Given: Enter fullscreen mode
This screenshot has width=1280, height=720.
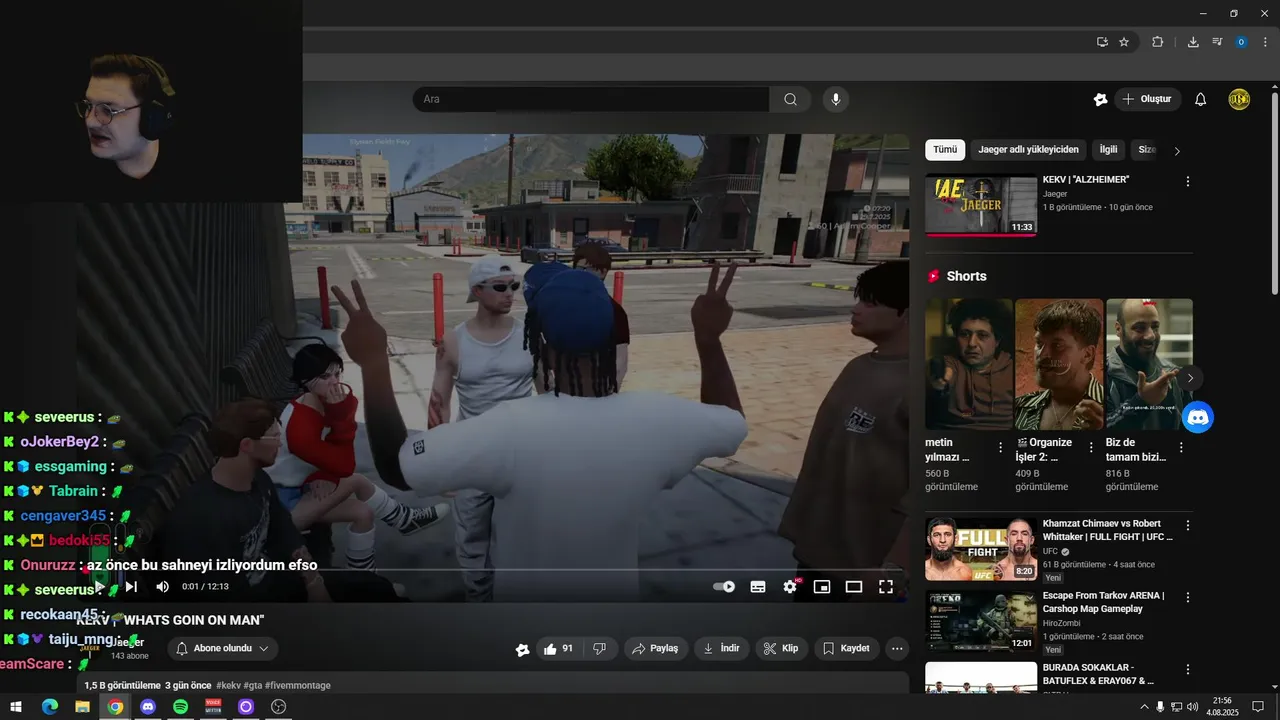Looking at the screenshot, I should tap(886, 587).
